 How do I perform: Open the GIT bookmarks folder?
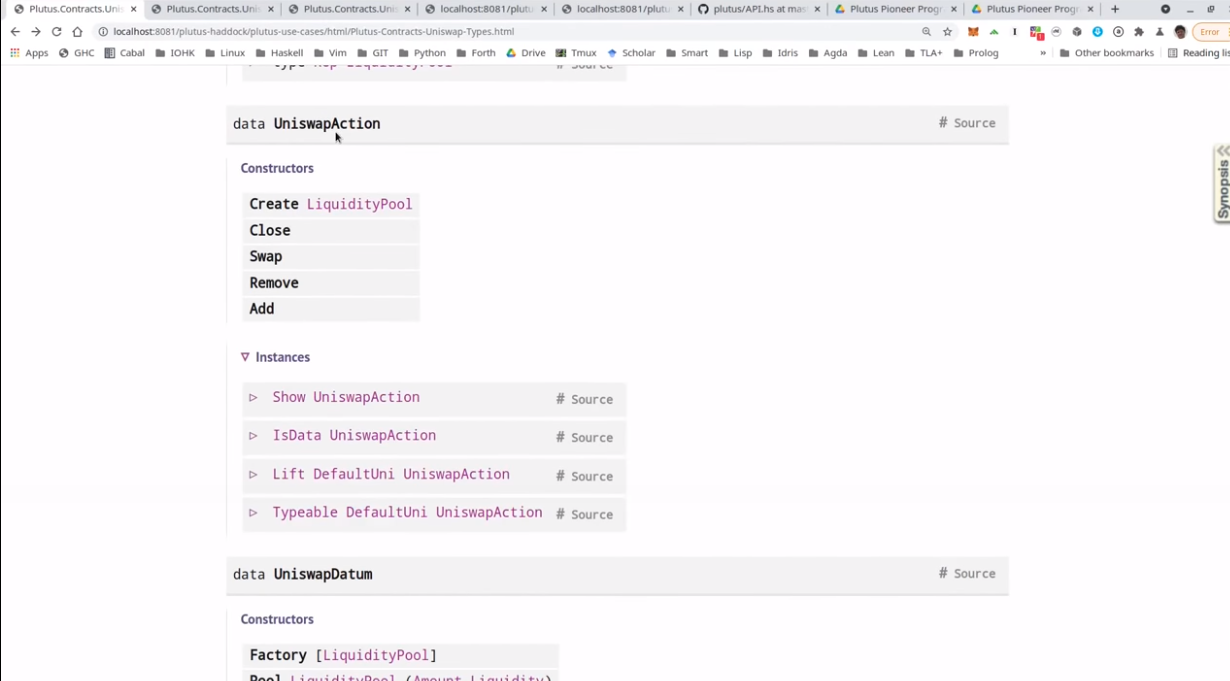[x=373, y=53]
